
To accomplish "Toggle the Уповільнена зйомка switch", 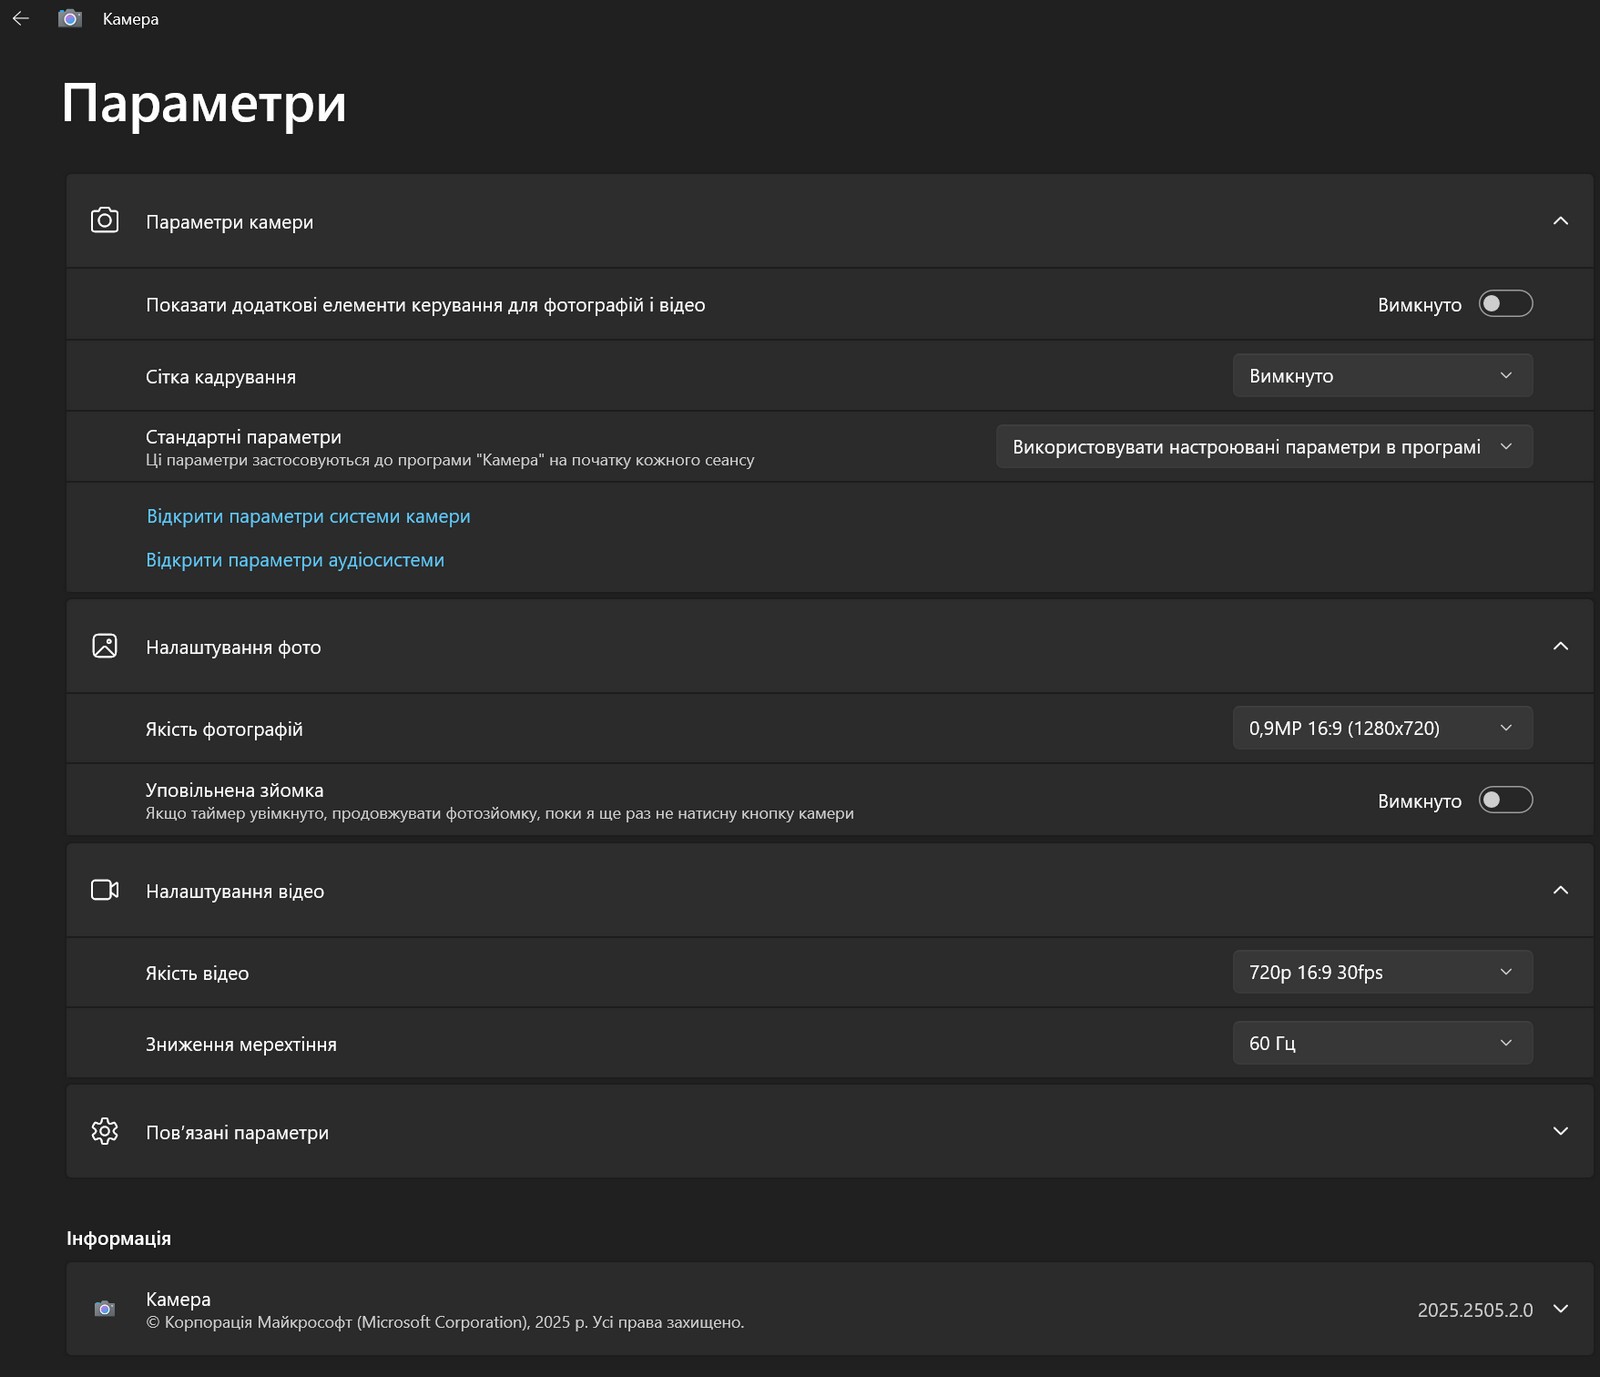I will (x=1505, y=800).
